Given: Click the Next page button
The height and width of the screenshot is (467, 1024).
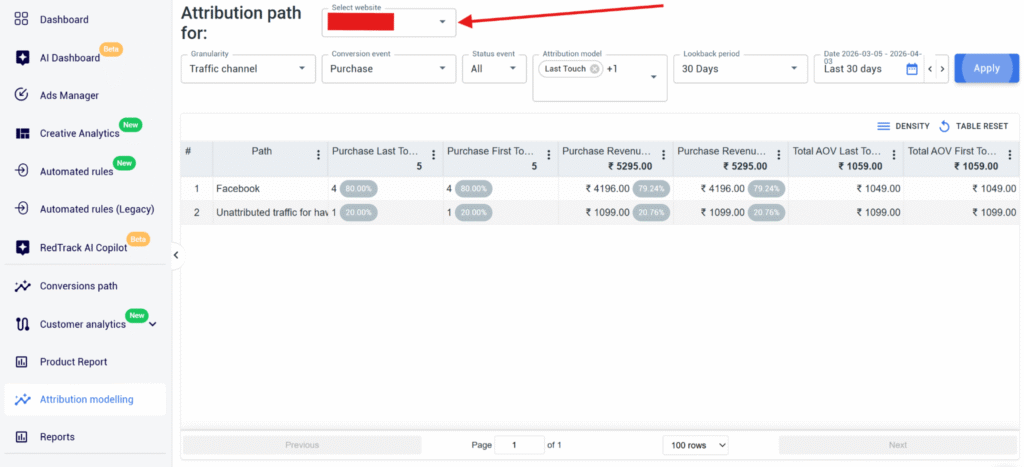Looking at the screenshot, I should pos(898,445).
